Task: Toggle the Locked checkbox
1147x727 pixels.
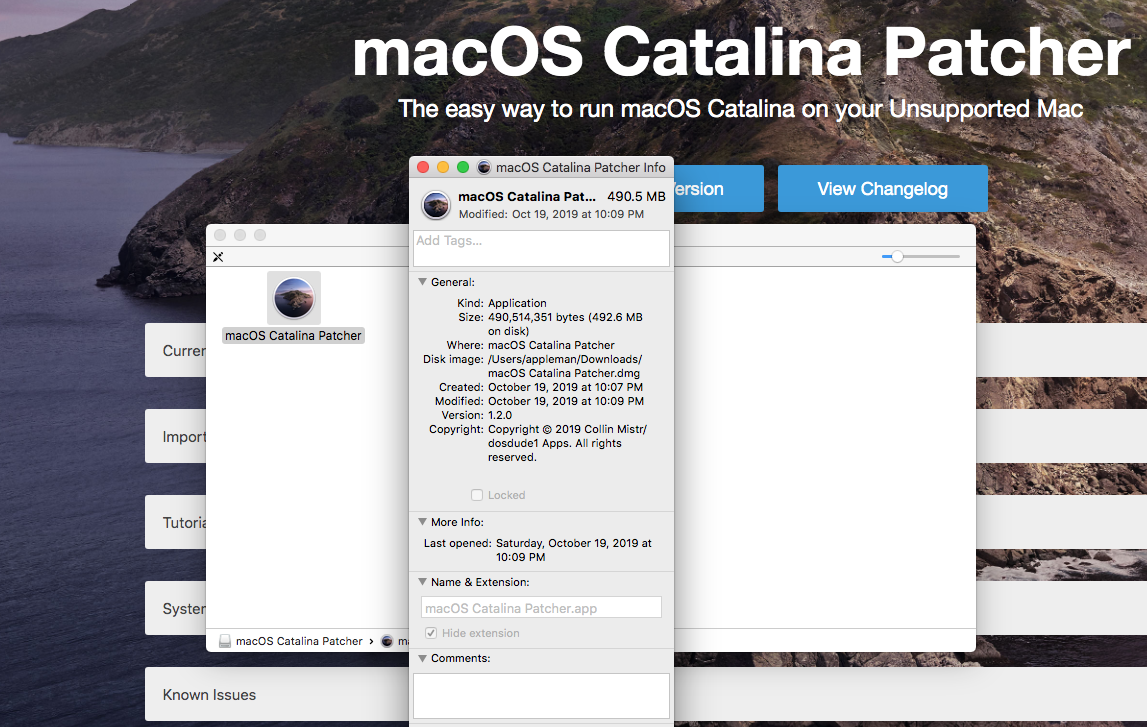Action: (477, 495)
